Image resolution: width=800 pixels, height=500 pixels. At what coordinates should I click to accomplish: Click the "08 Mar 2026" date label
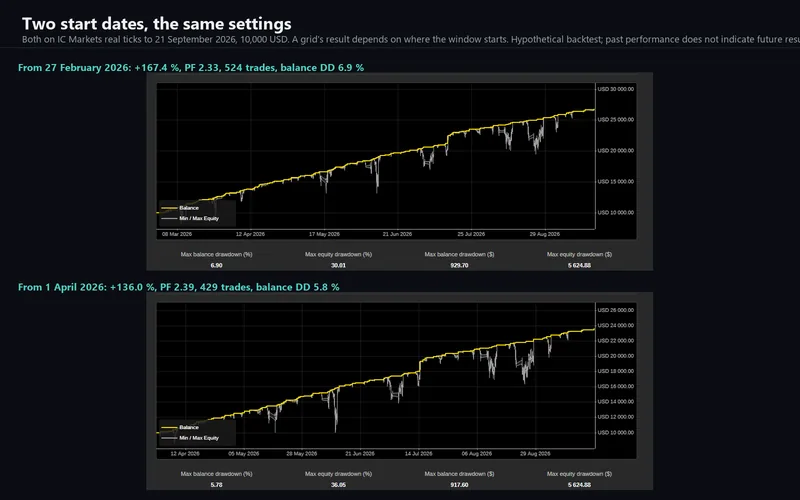[x=177, y=234]
